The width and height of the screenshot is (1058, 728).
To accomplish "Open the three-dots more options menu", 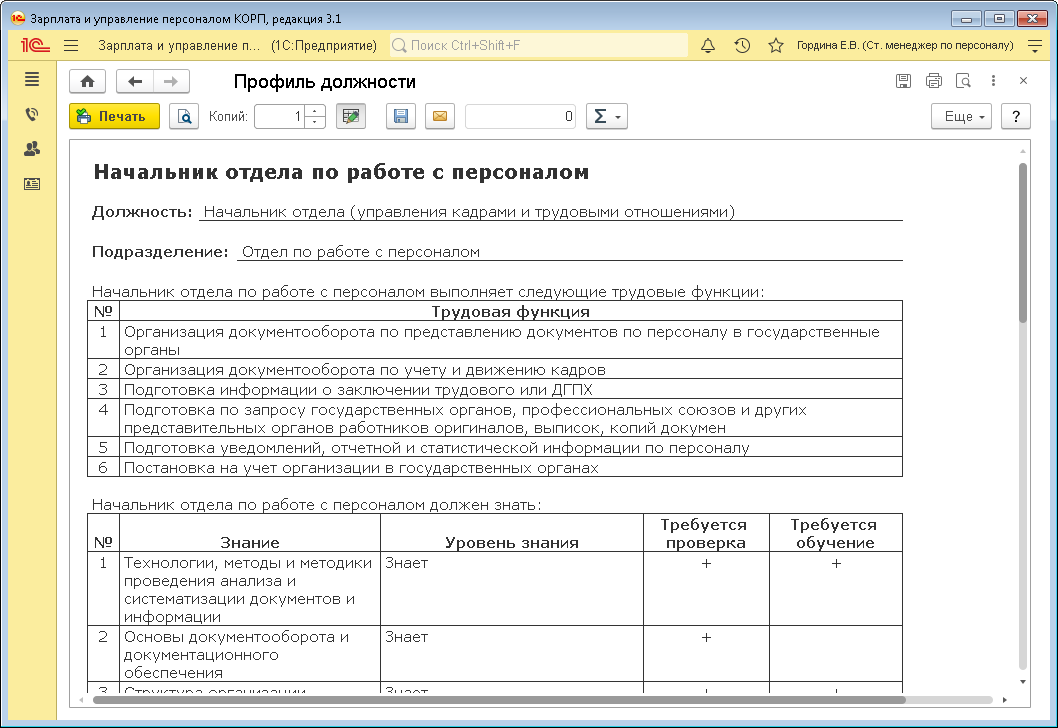I will 993,81.
